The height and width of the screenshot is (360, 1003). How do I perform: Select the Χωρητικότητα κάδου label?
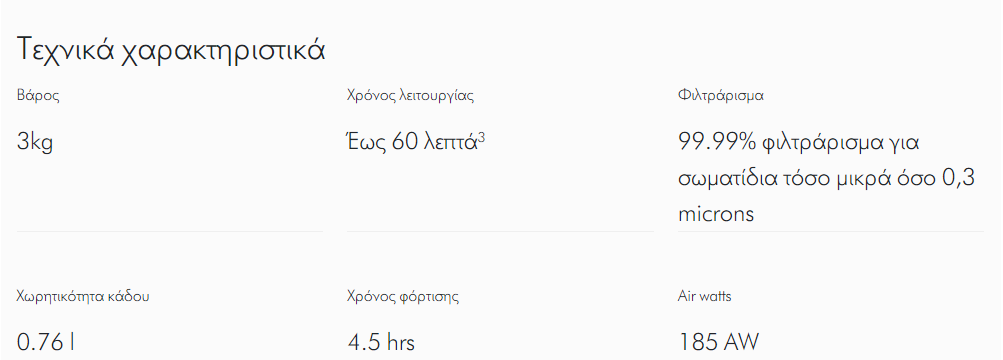83,297
